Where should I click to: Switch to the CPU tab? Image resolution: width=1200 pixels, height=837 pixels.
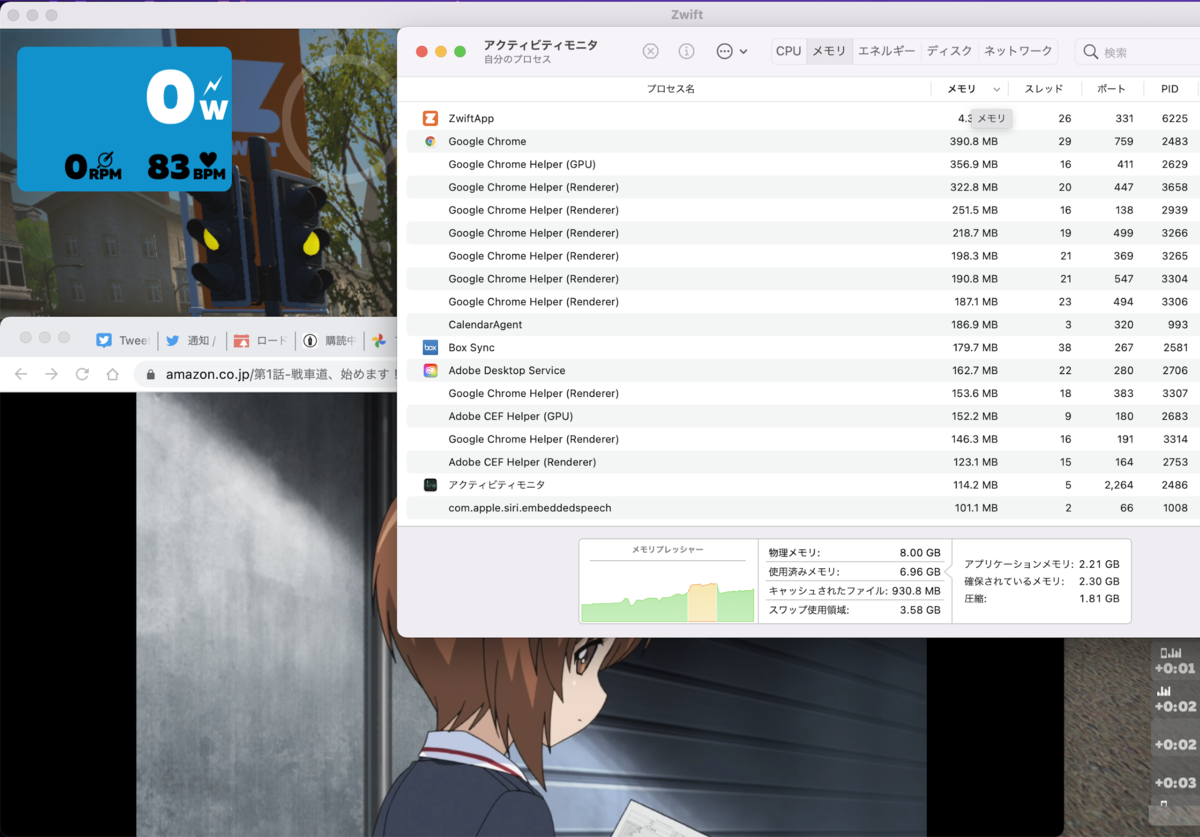click(788, 50)
